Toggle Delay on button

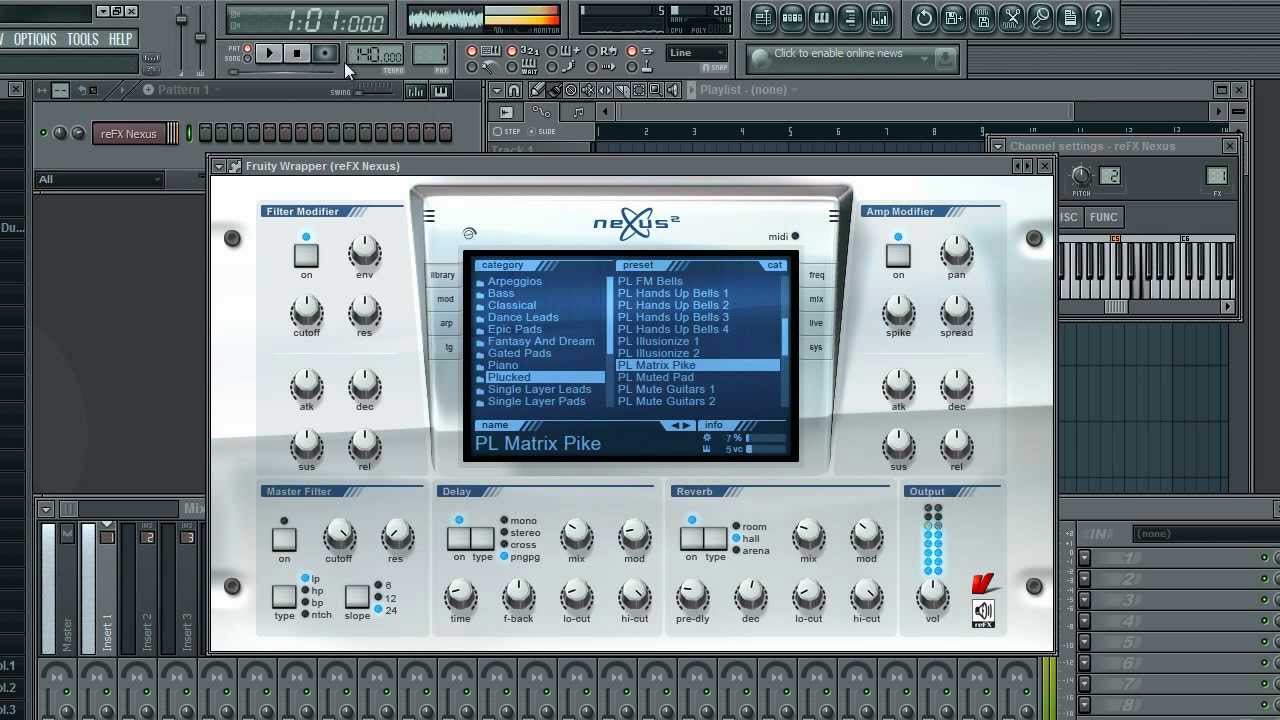[x=459, y=538]
